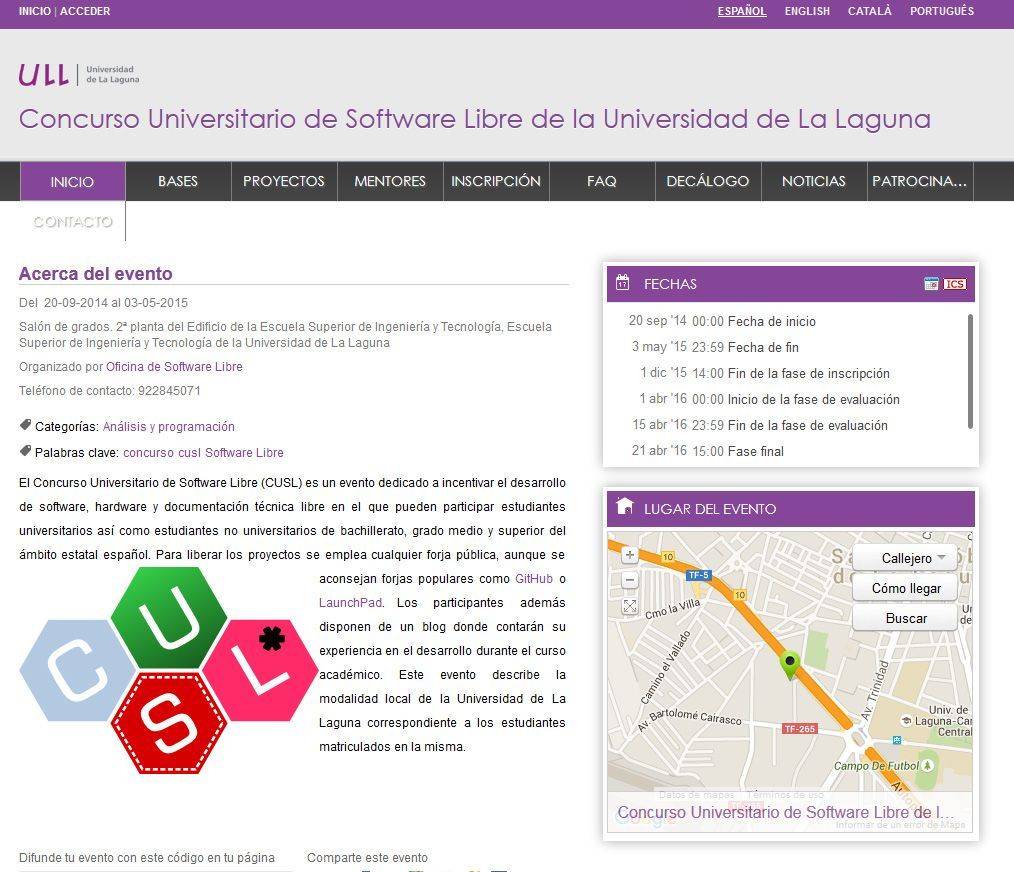
Task: Expand the map to fullscreen
Action: (629, 606)
